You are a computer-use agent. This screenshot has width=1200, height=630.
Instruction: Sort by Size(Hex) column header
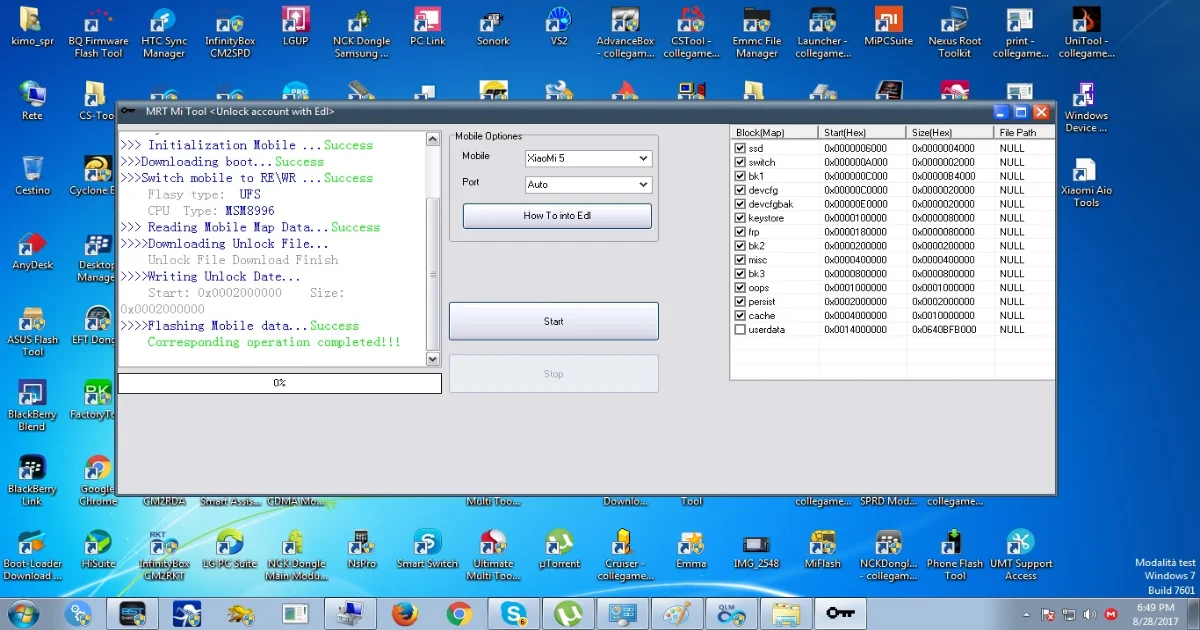pos(951,132)
